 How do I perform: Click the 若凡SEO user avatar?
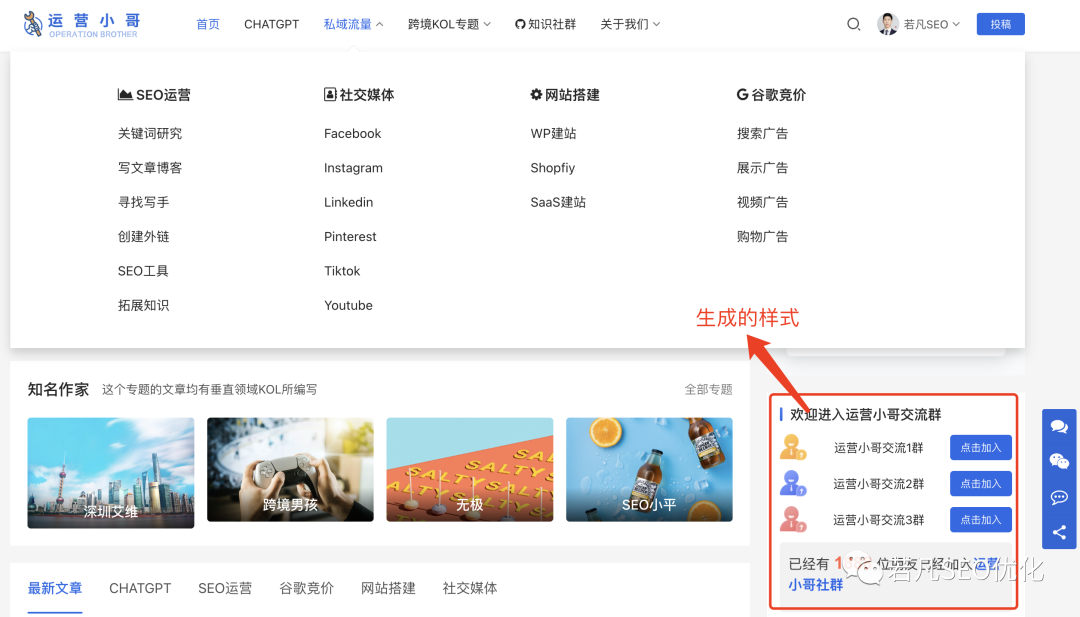[888, 24]
